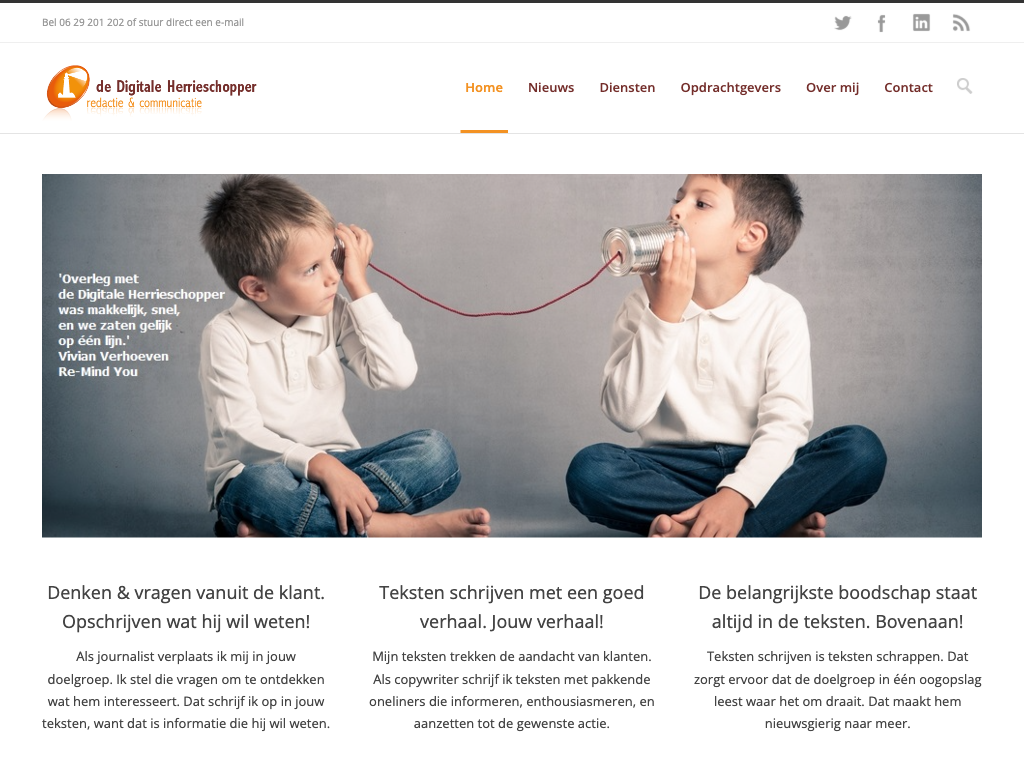
Task: Open the Twitter profile icon
Action: [x=842, y=23]
